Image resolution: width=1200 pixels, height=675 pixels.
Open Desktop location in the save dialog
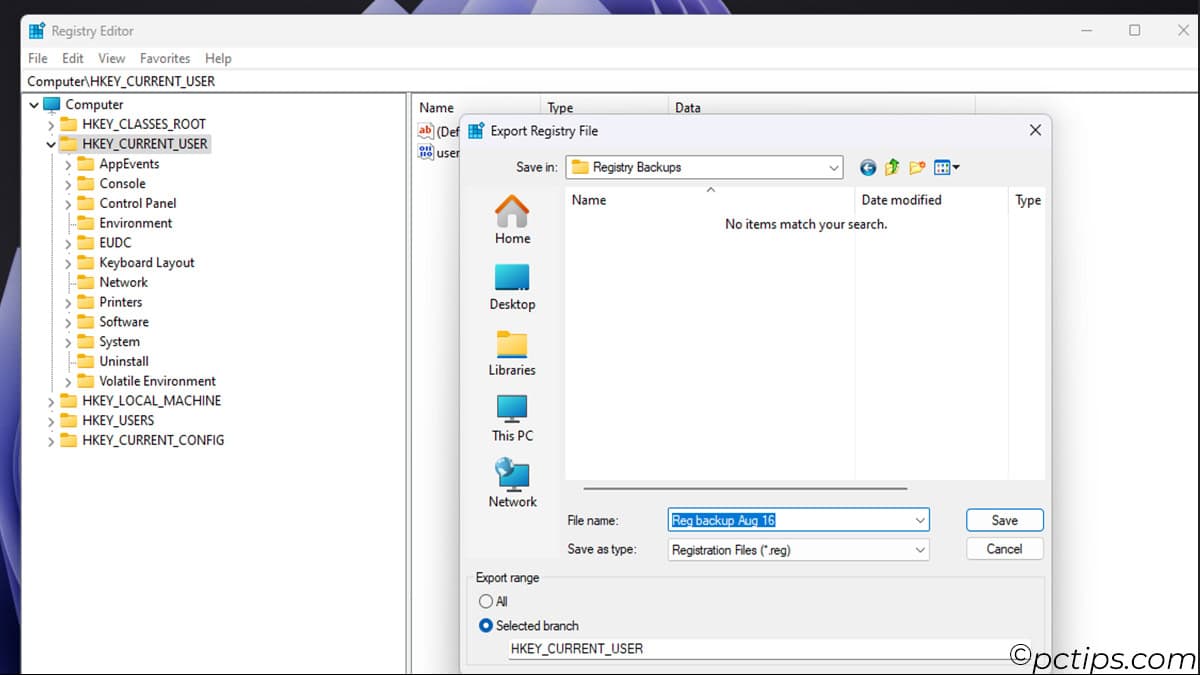coord(512,285)
